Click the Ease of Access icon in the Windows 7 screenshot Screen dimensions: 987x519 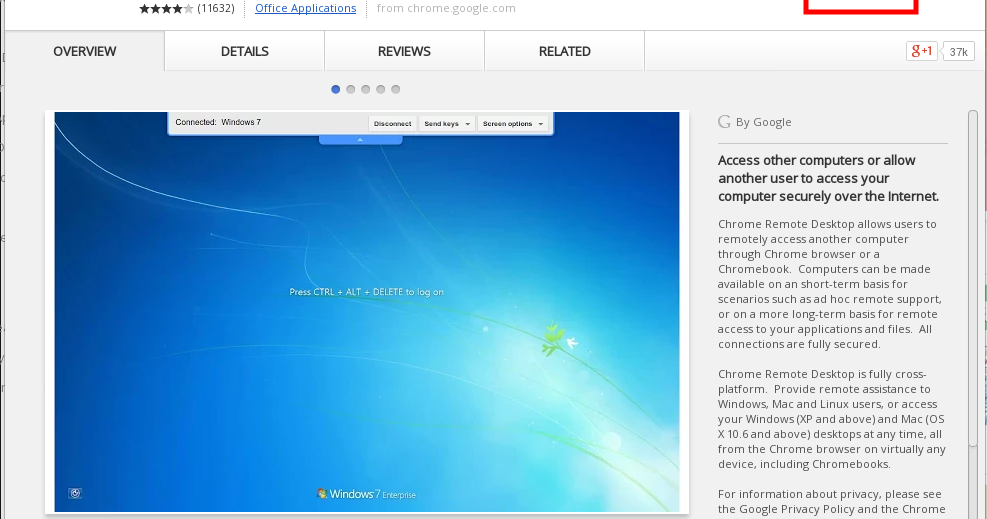[x=75, y=493]
